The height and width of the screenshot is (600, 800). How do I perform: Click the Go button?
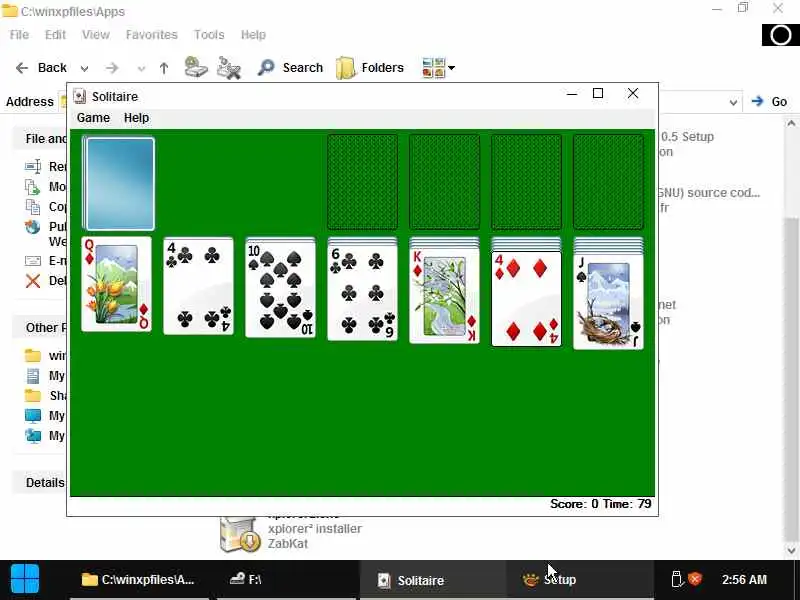pos(770,102)
